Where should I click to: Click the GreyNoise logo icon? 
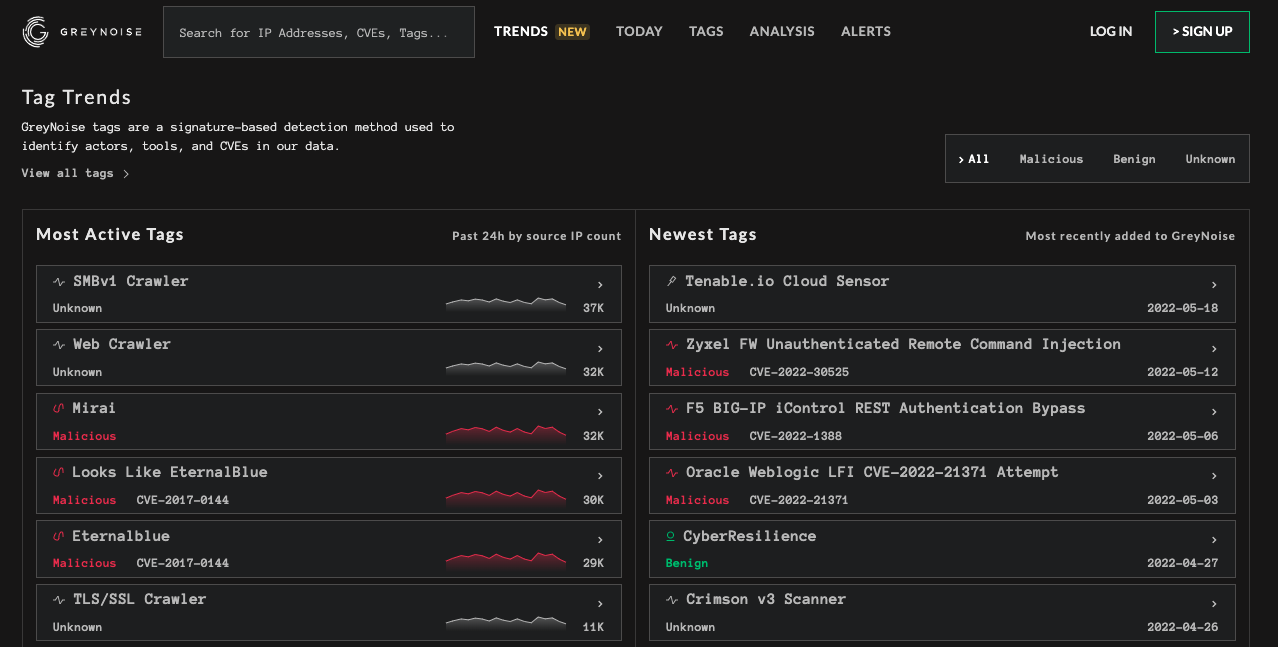point(36,32)
